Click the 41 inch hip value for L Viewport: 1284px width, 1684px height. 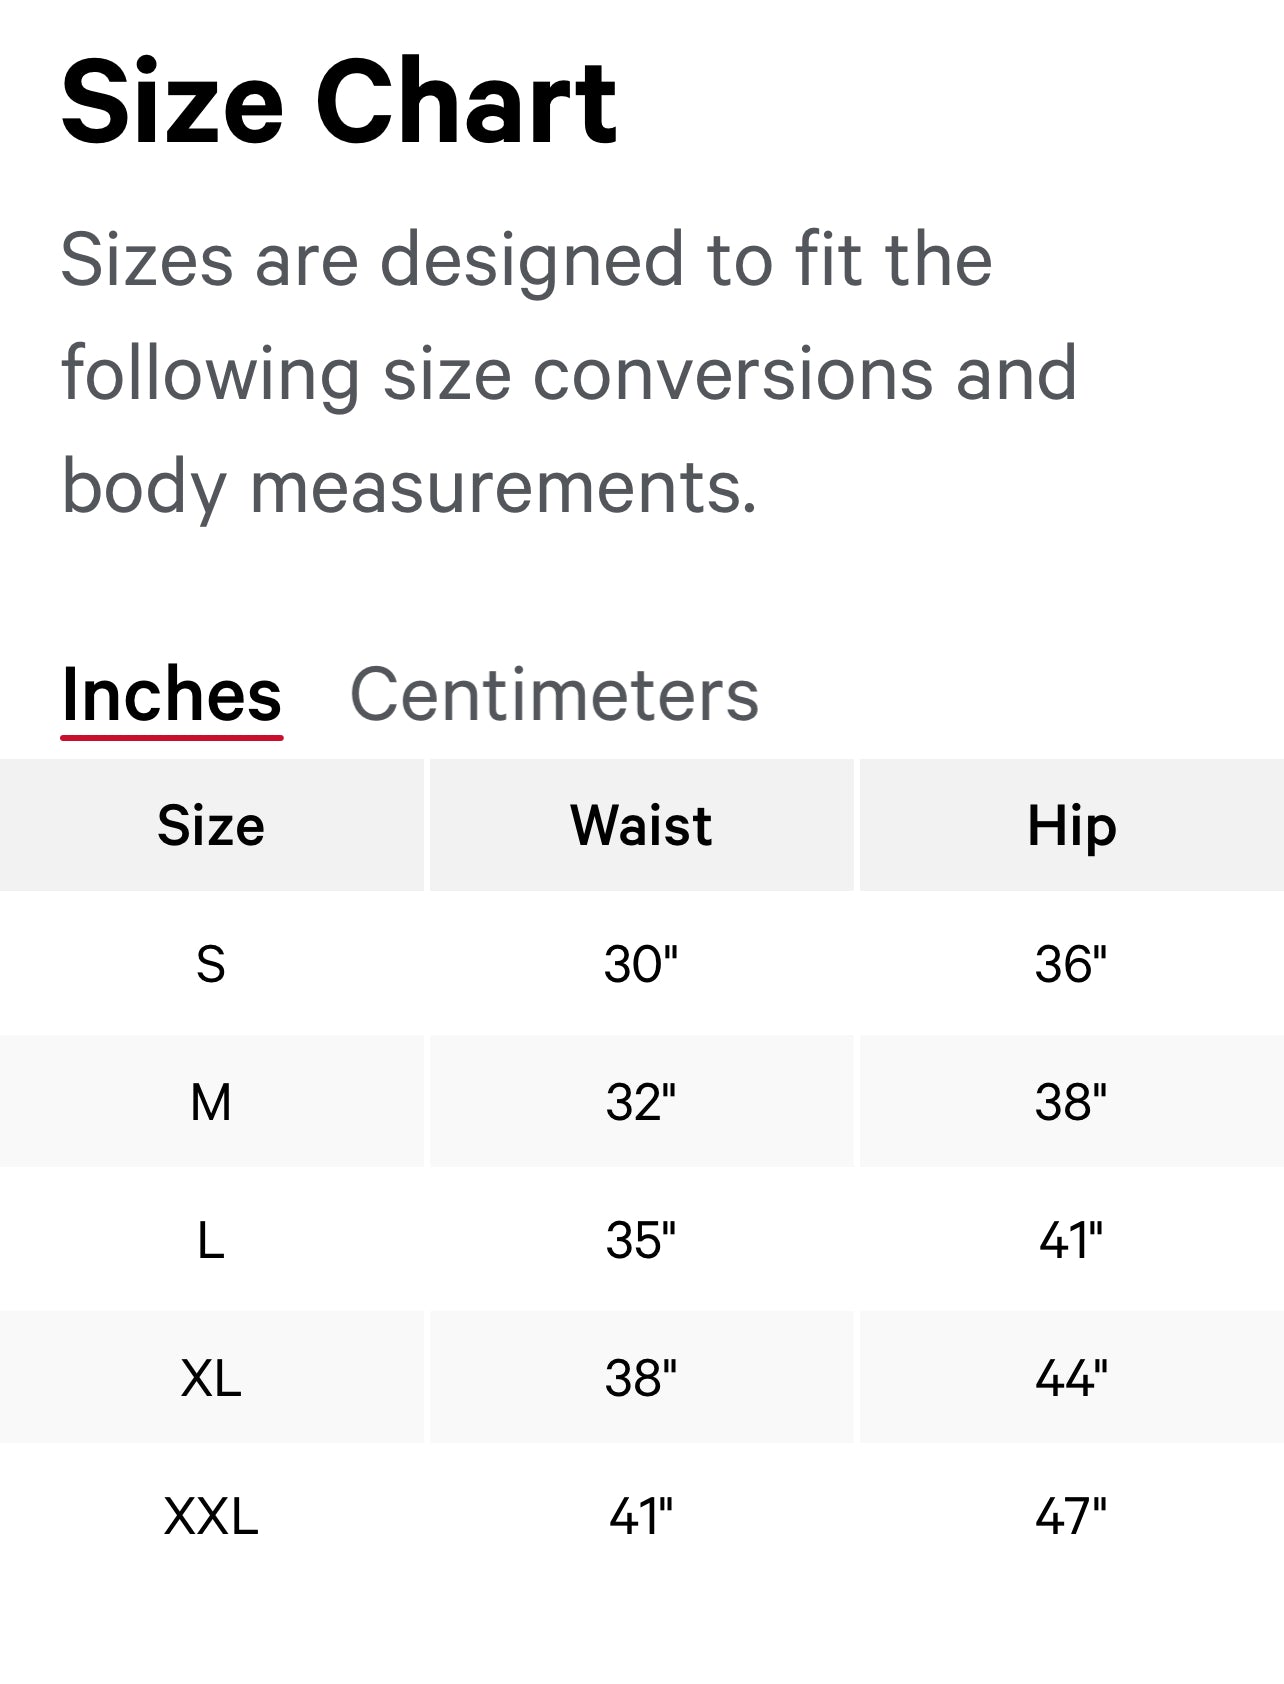pyautogui.click(x=1072, y=1239)
